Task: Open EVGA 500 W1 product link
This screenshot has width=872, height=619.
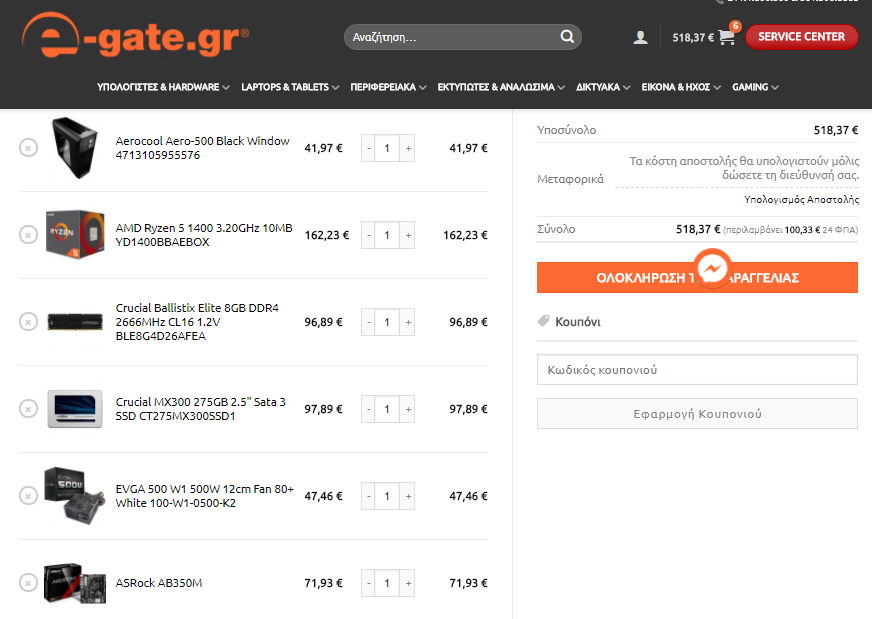Action: (205, 496)
